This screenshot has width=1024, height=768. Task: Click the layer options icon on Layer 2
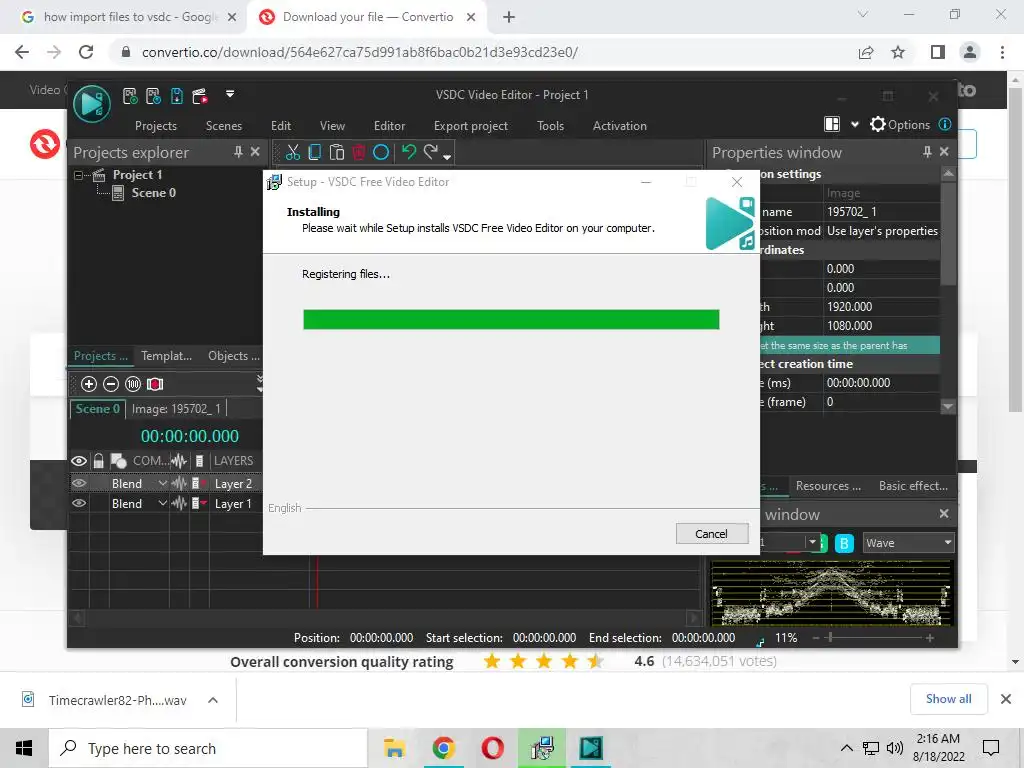click(x=198, y=484)
